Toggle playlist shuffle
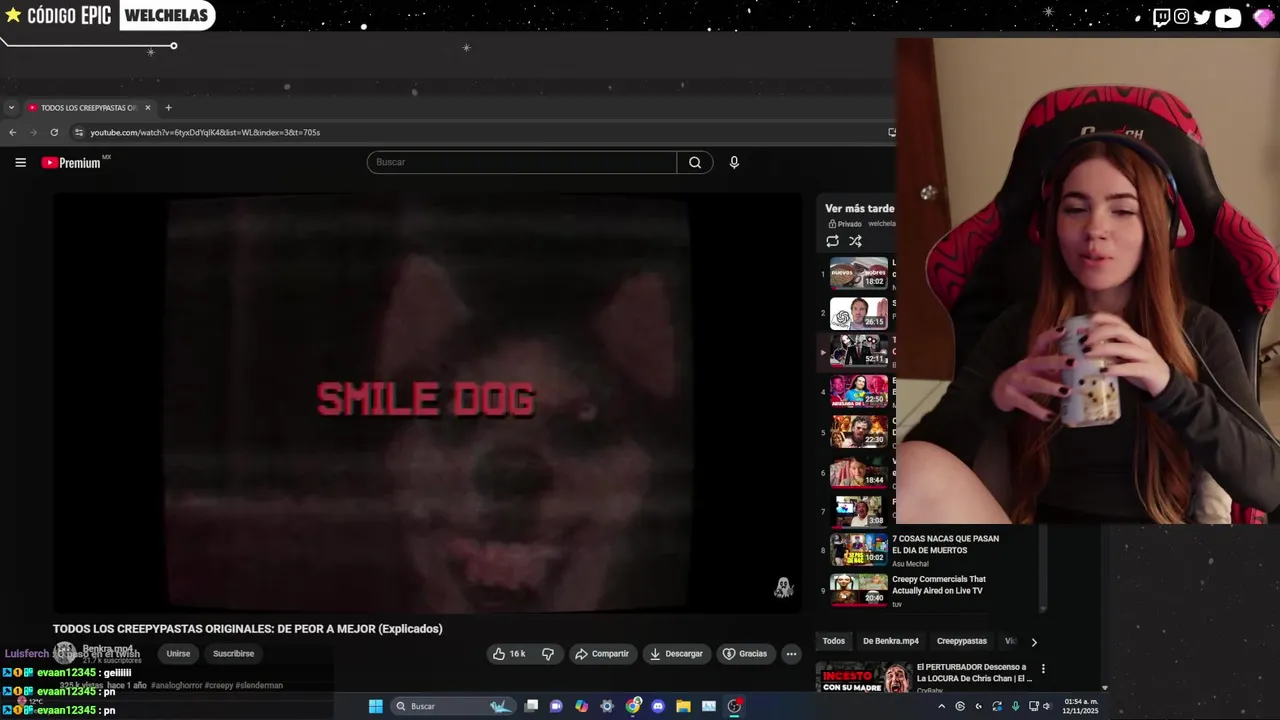Screen dimensions: 1280x720 [855, 241]
